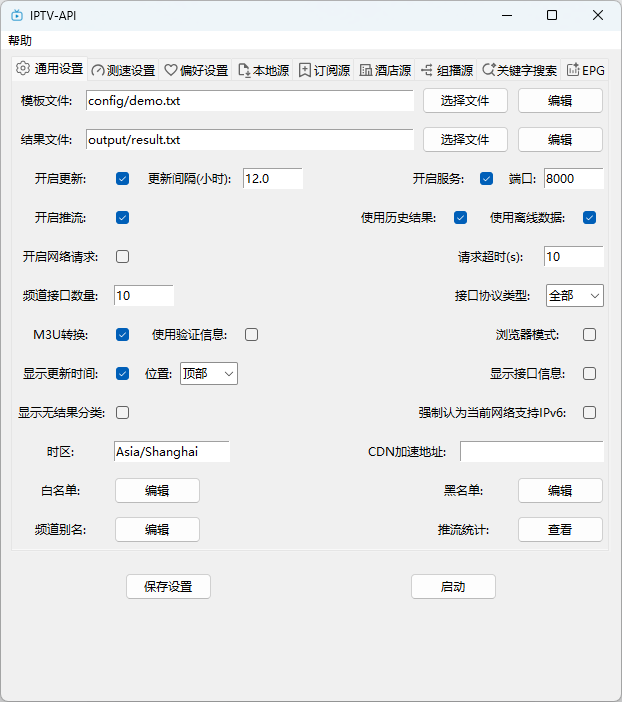The image size is (622, 702).
Task: Click 编辑 for 频道别名
Action: [x=157, y=530]
